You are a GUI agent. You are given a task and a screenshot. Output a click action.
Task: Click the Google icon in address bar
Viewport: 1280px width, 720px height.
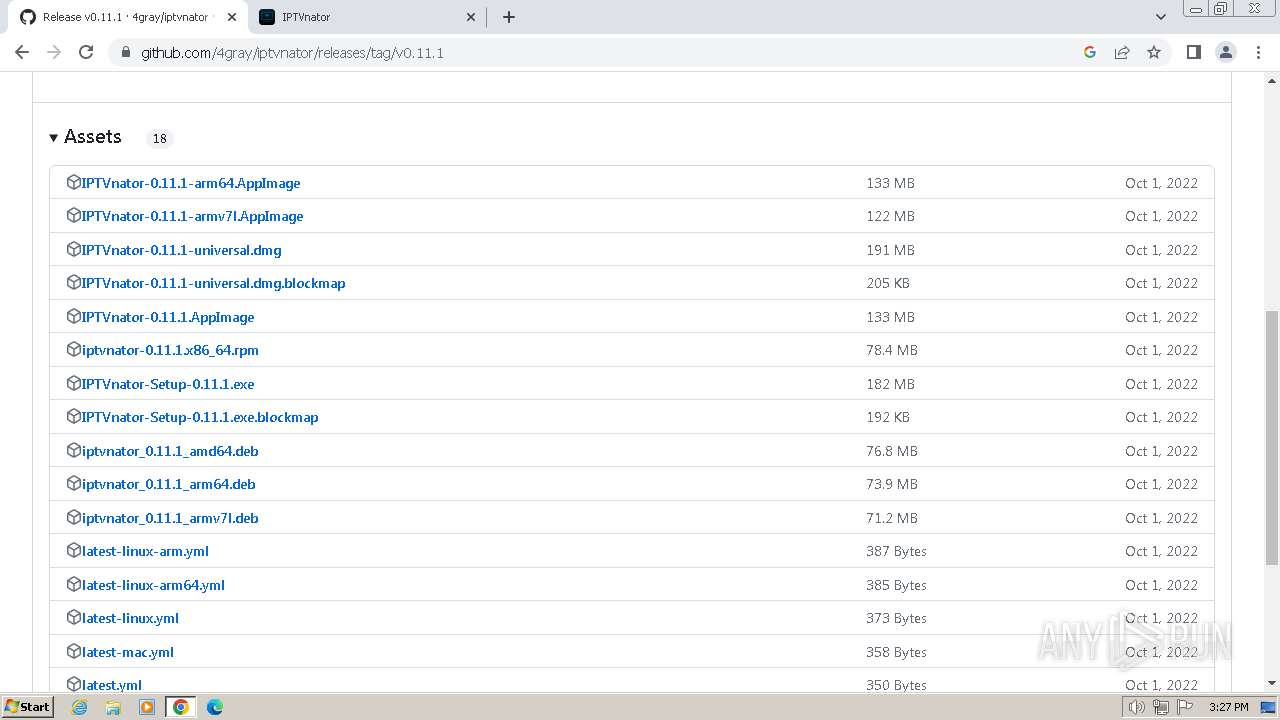coord(1090,52)
